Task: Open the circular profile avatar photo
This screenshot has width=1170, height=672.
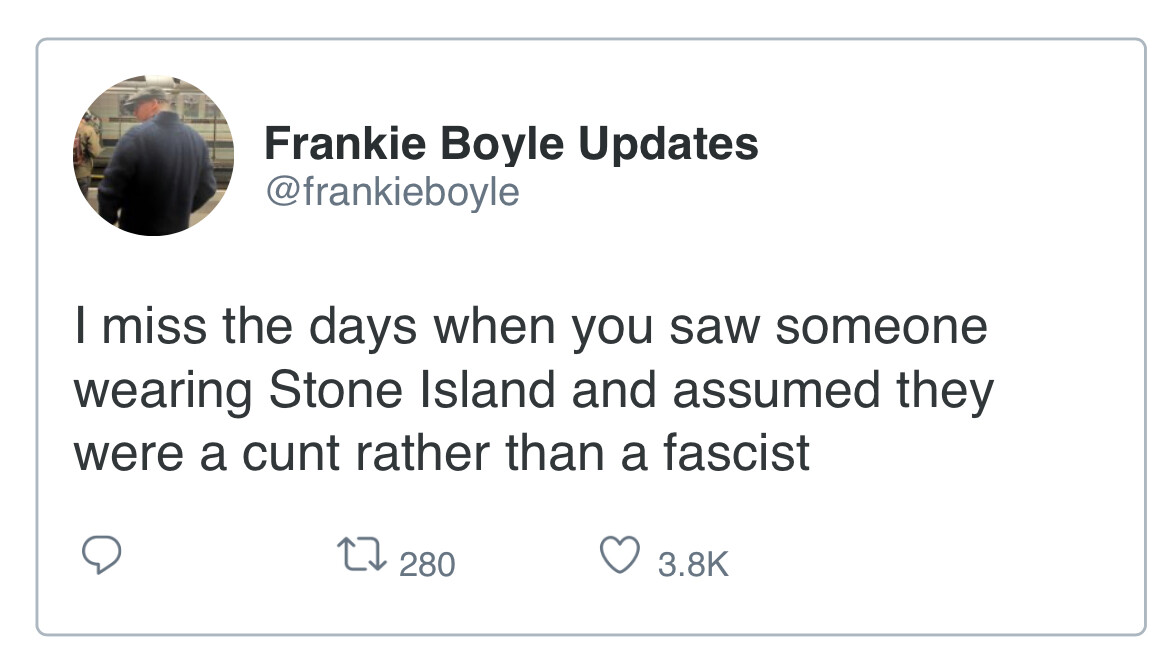Action: [x=153, y=156]
